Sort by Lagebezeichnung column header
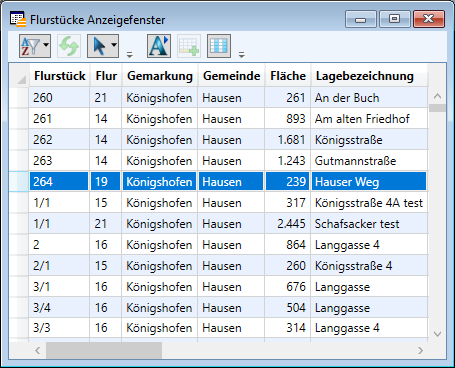Screen dimensions: 455x368 pos(369,76)
